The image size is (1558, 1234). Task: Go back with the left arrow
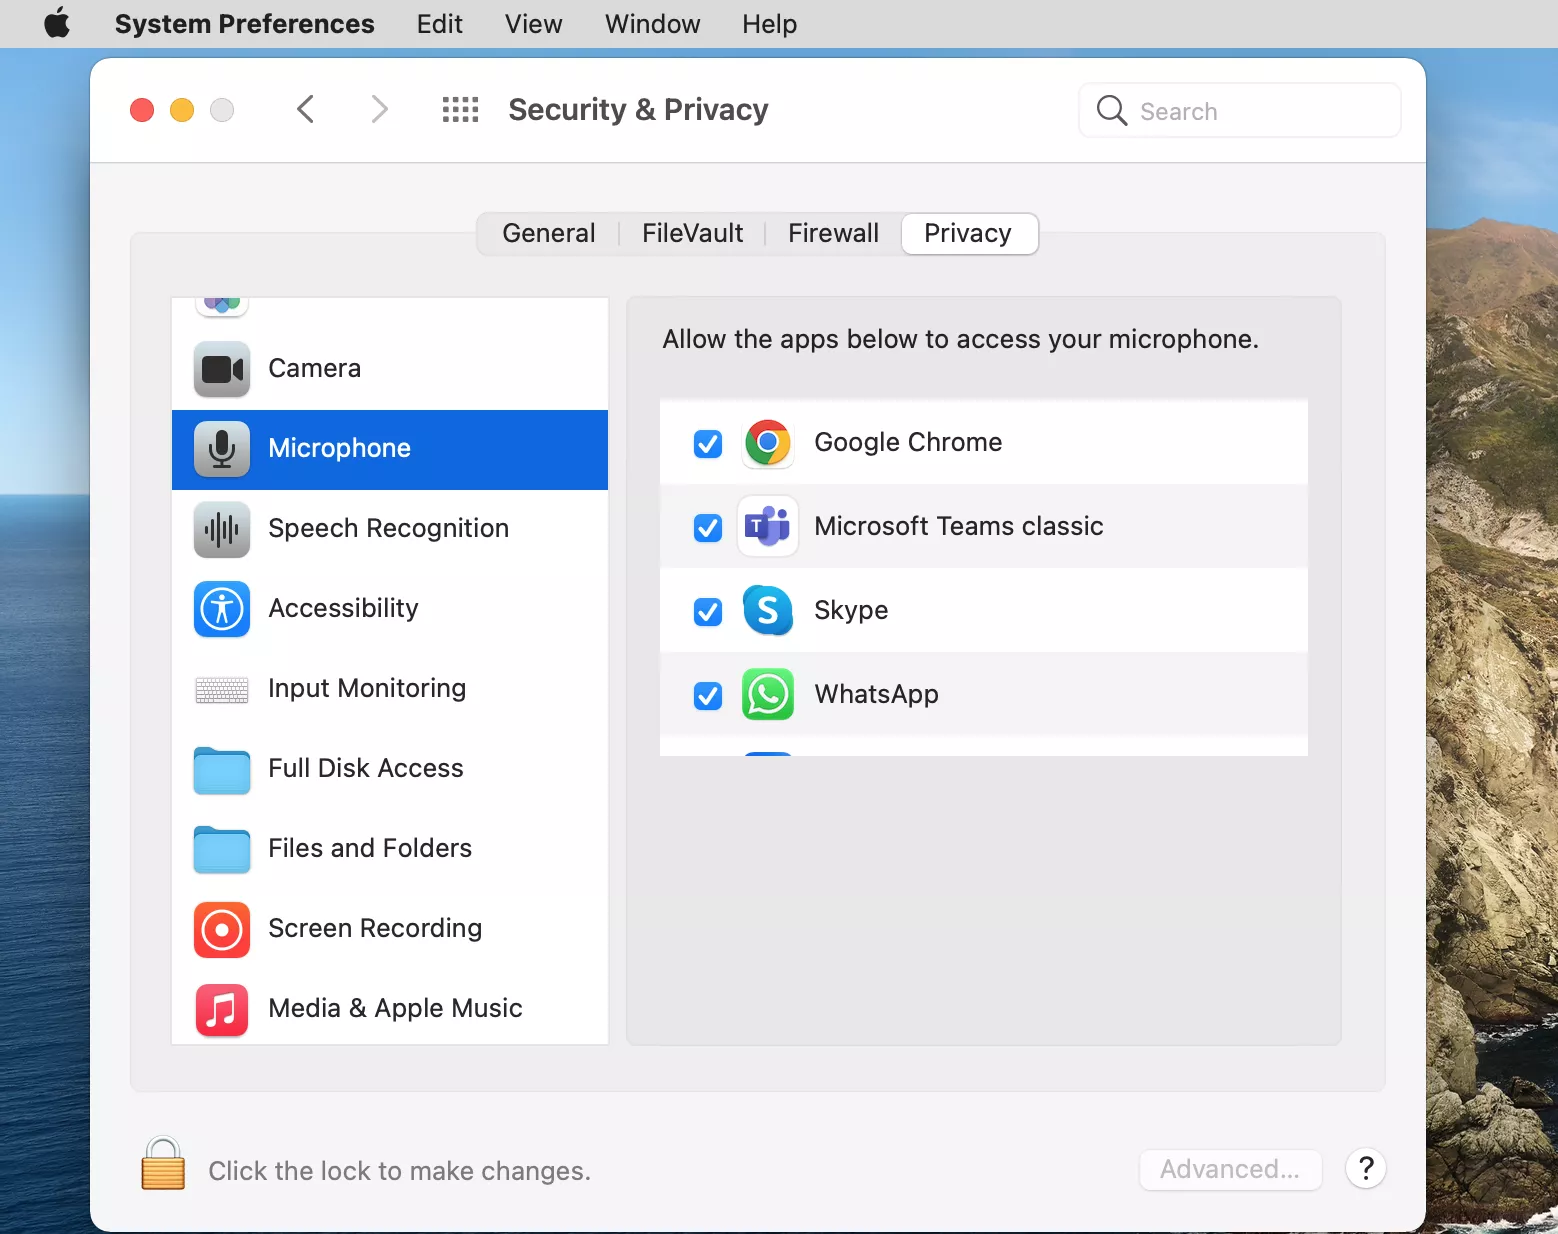pyautogui.click(x=306, y=109)
